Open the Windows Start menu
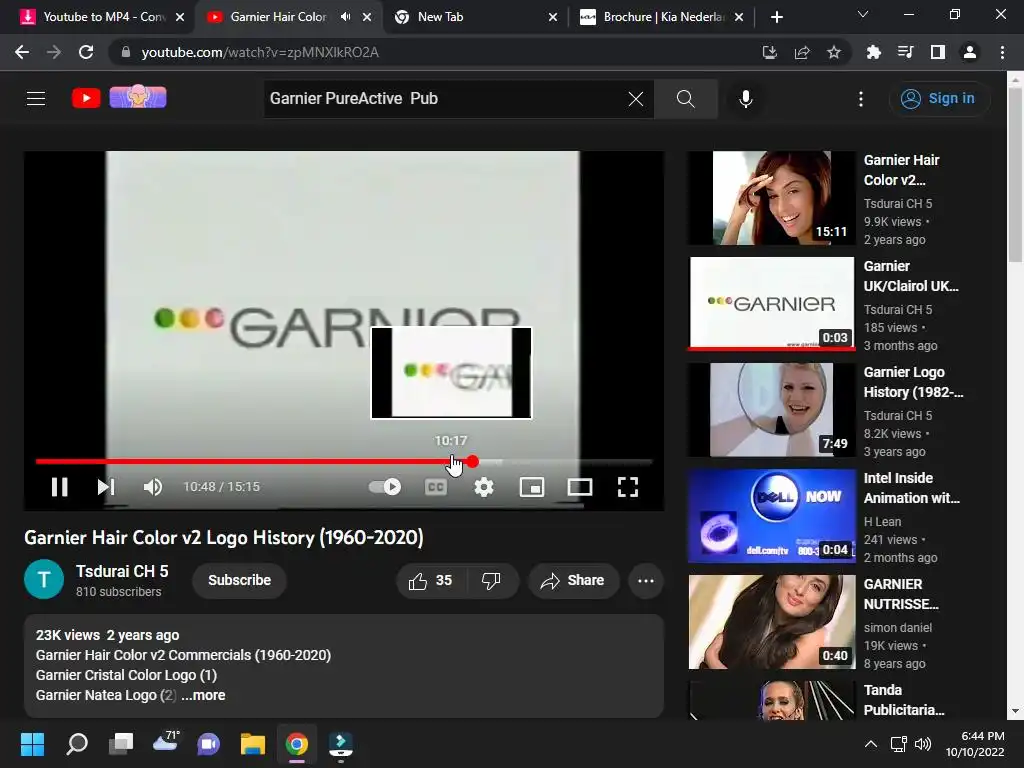The image size is (1024, 768). coord(32,744)
